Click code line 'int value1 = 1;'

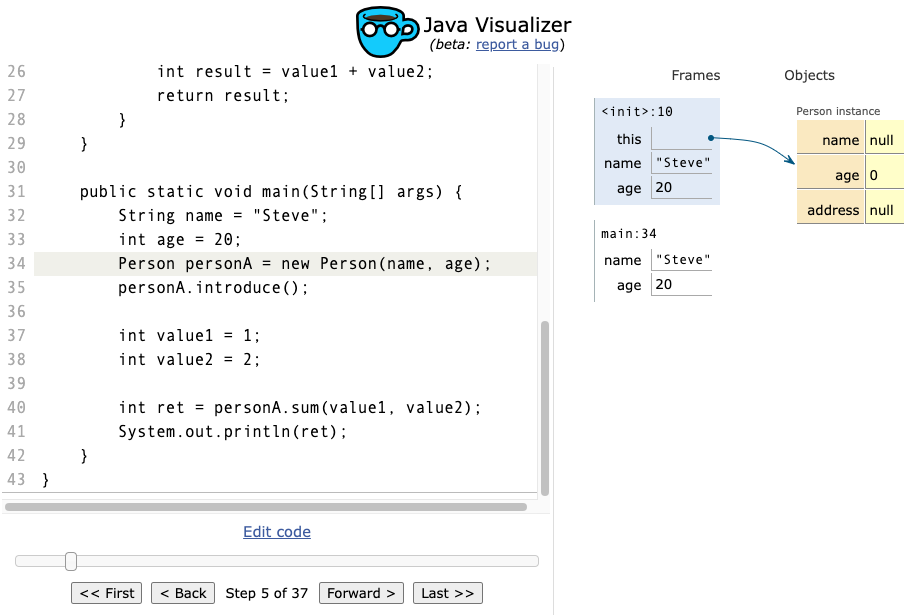coord(189,336)
